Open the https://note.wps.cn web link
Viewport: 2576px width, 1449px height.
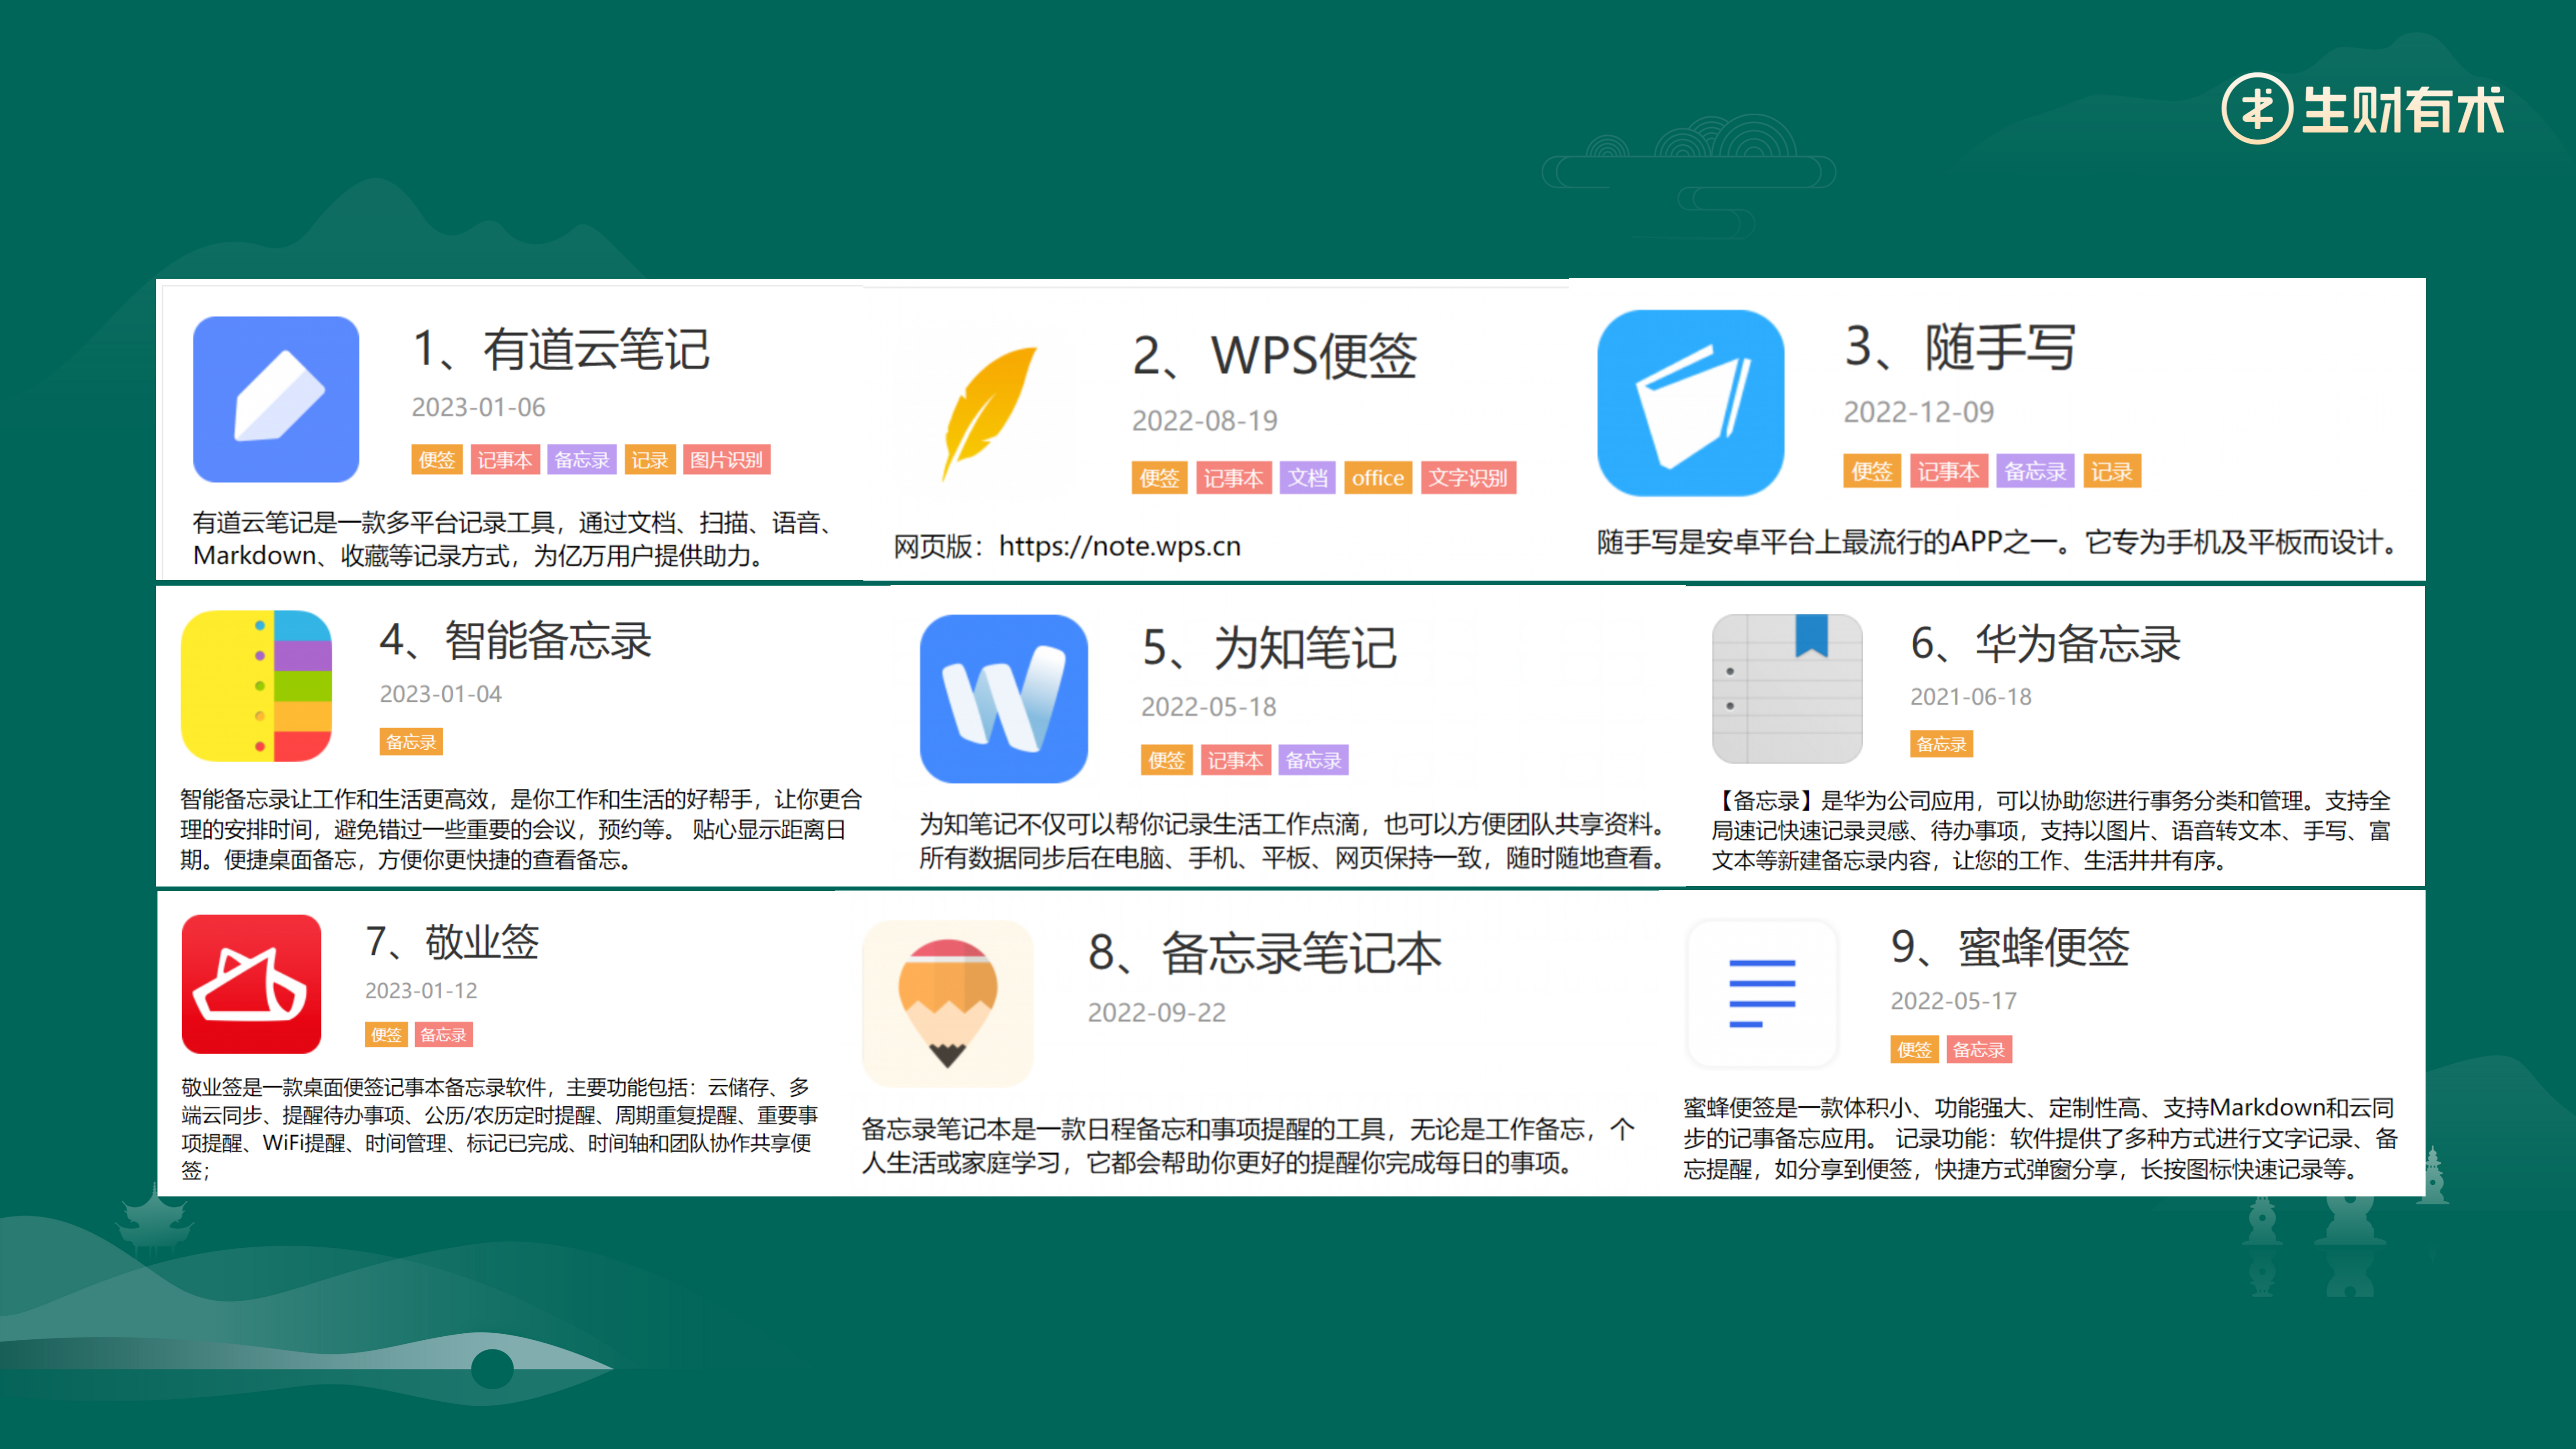point(1120,546)
